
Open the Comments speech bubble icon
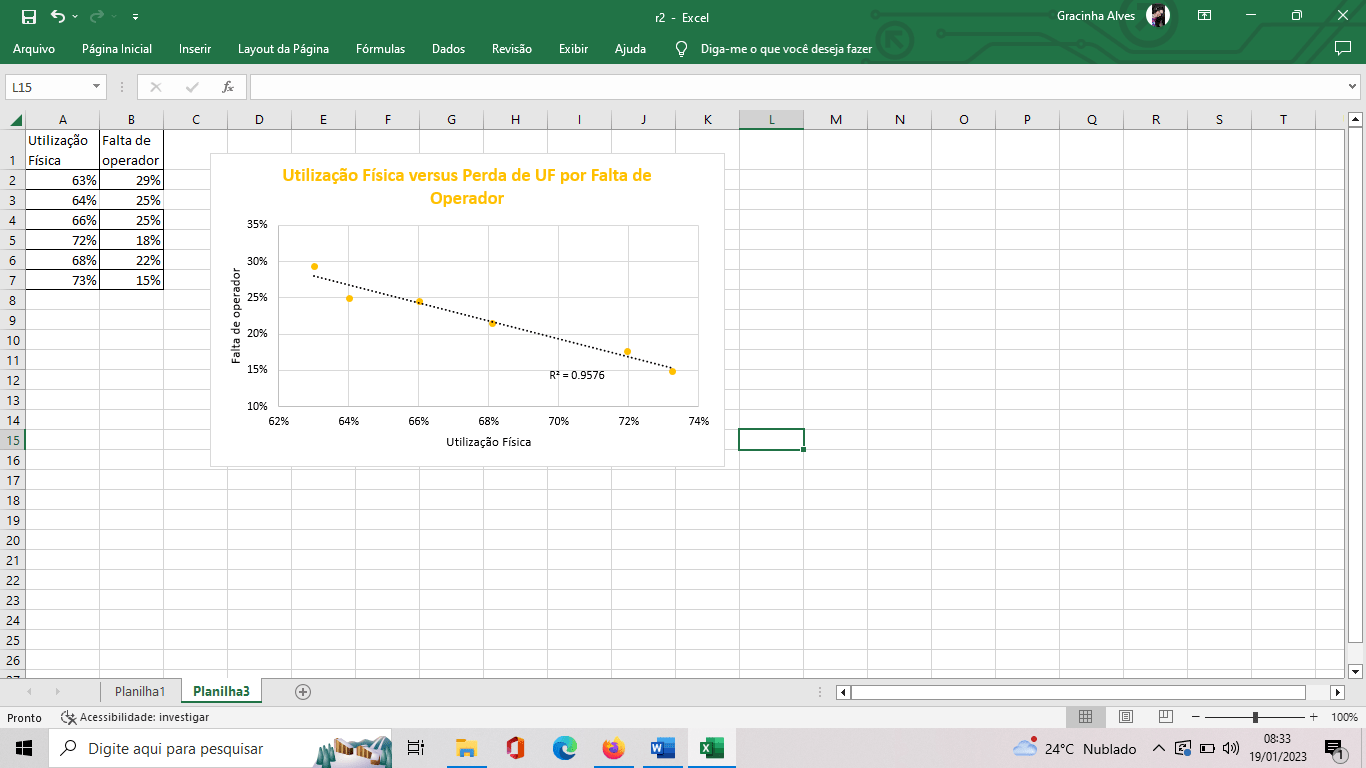(1343, 48)
